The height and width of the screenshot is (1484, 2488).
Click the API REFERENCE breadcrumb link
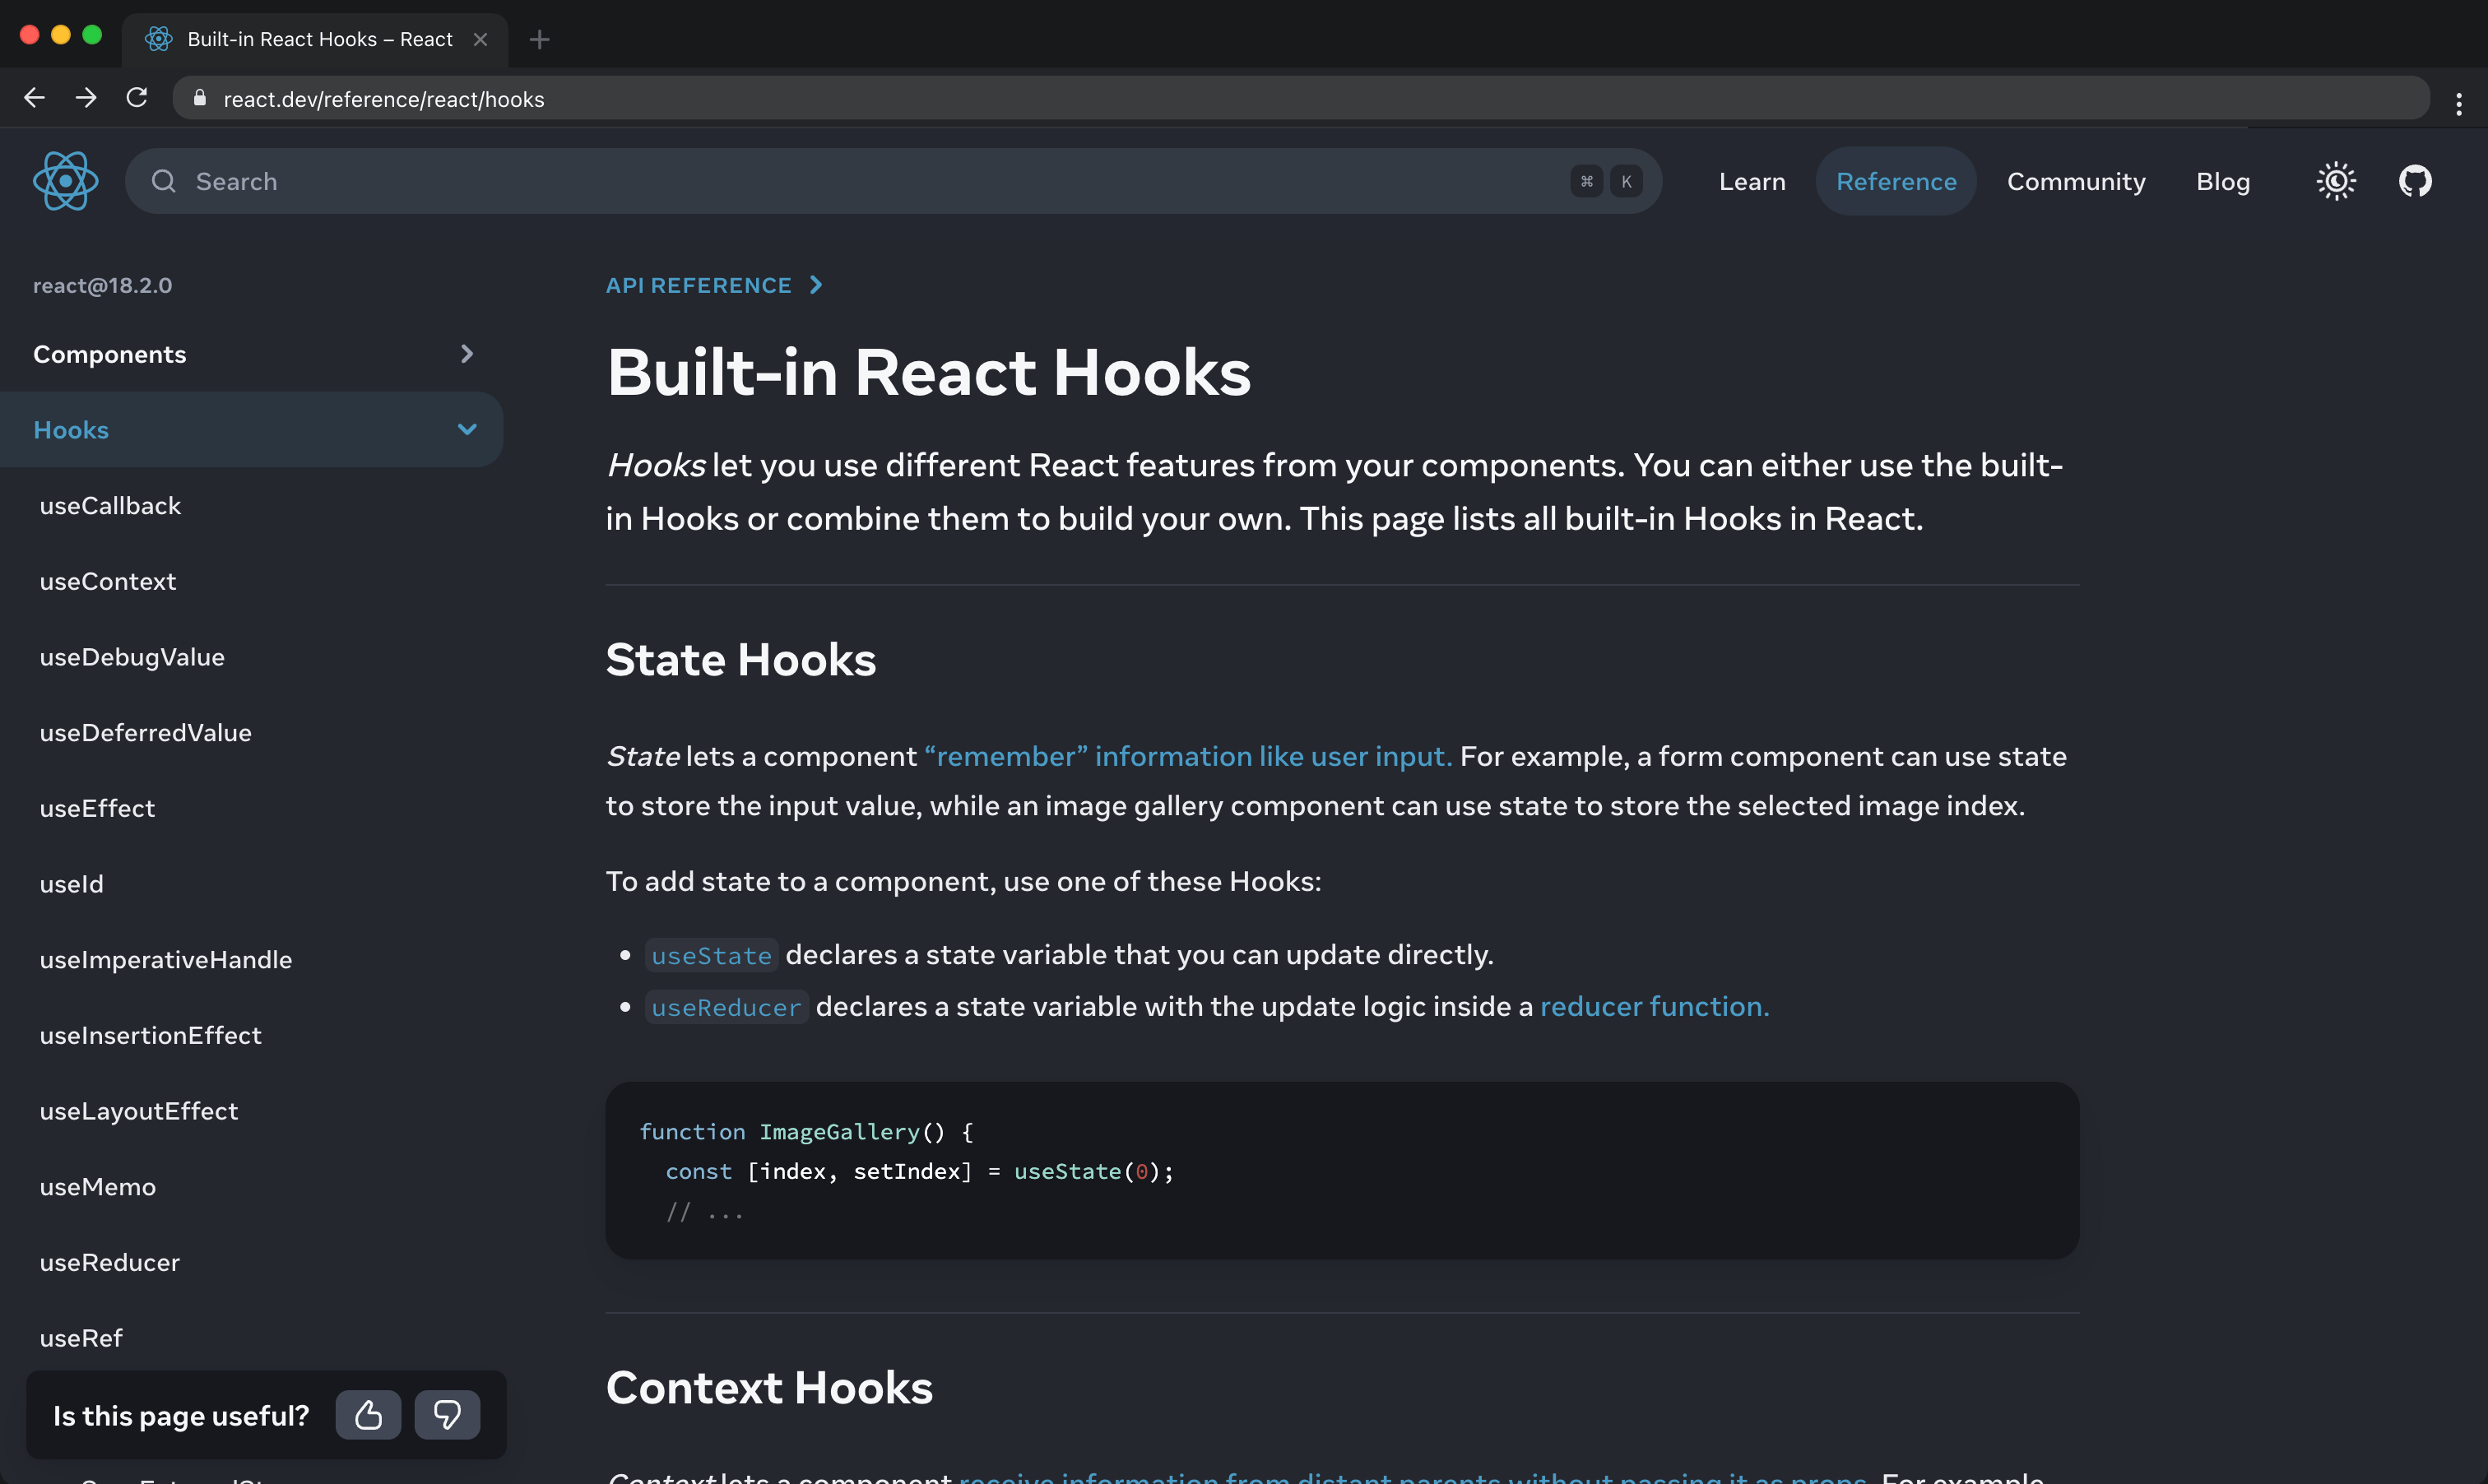pos(698,285)
